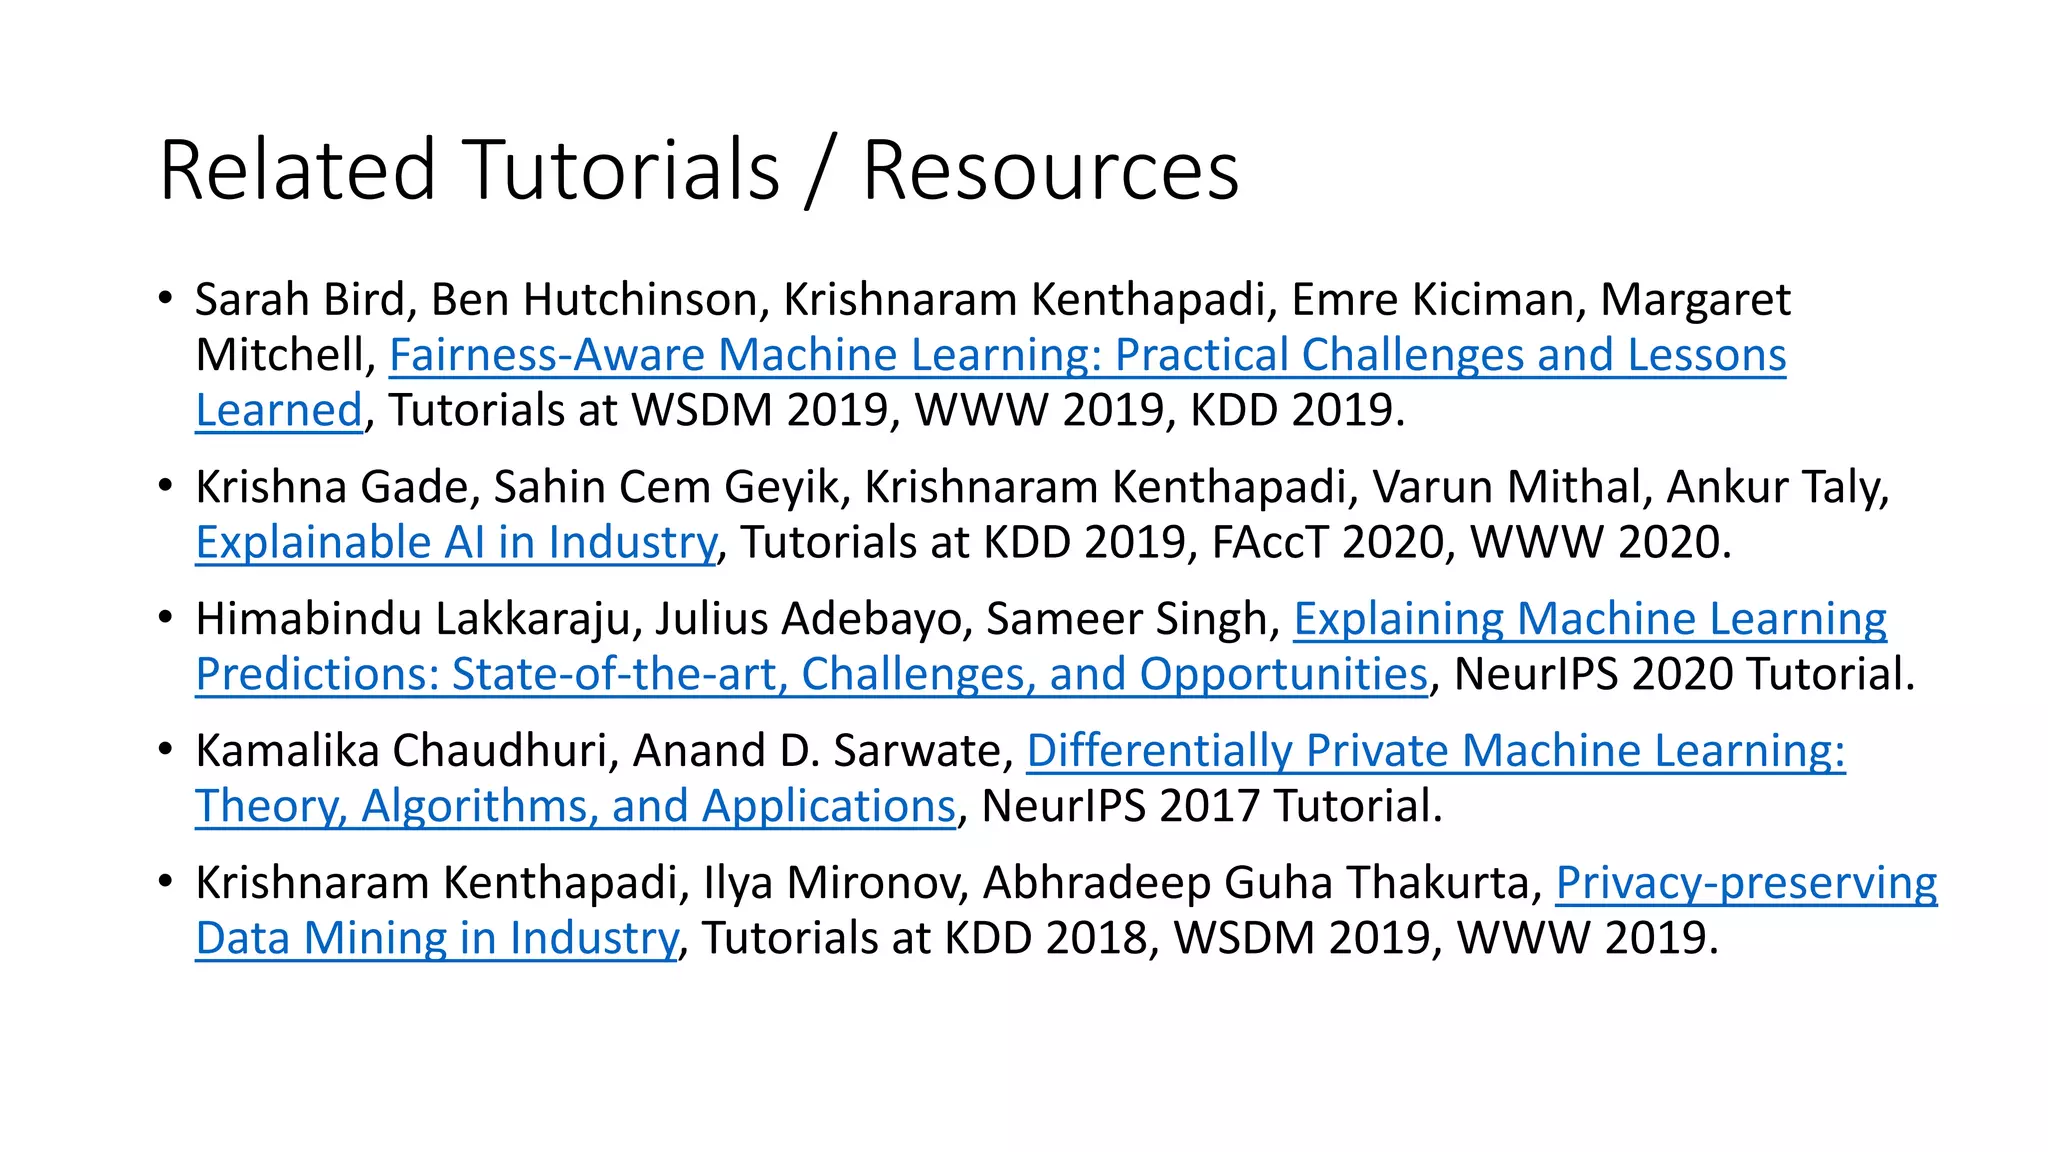Open the Explainable AI in Industry link
This screenshot has height=1152, width=2048.
456,543
